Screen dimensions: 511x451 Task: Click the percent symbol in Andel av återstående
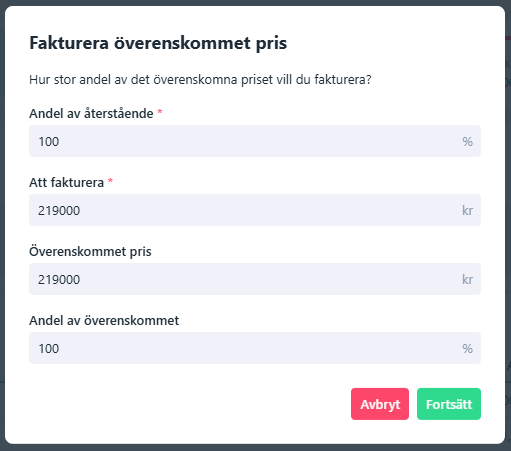pos(467,142)
